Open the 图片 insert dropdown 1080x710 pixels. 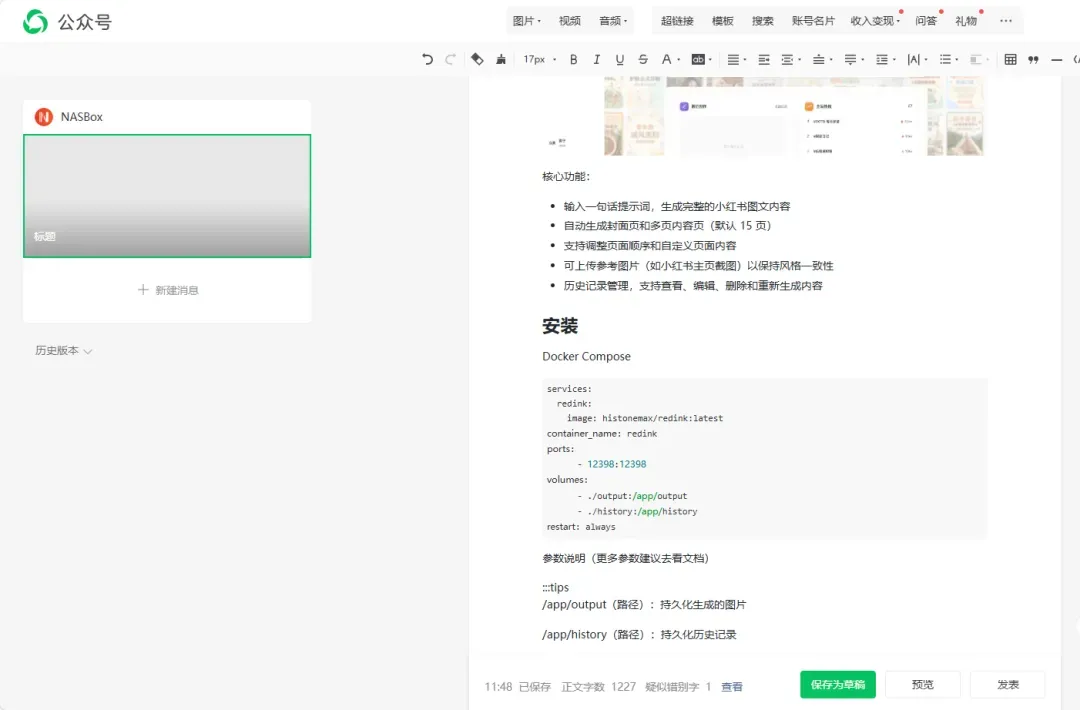(x=526, y=21)
